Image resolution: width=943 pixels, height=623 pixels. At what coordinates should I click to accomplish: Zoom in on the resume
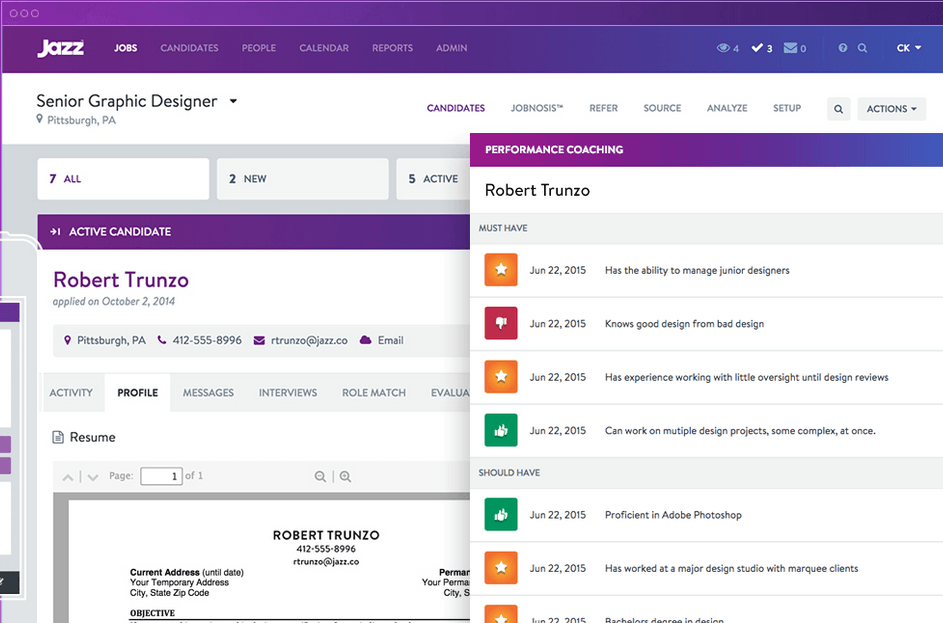point(345,476)
